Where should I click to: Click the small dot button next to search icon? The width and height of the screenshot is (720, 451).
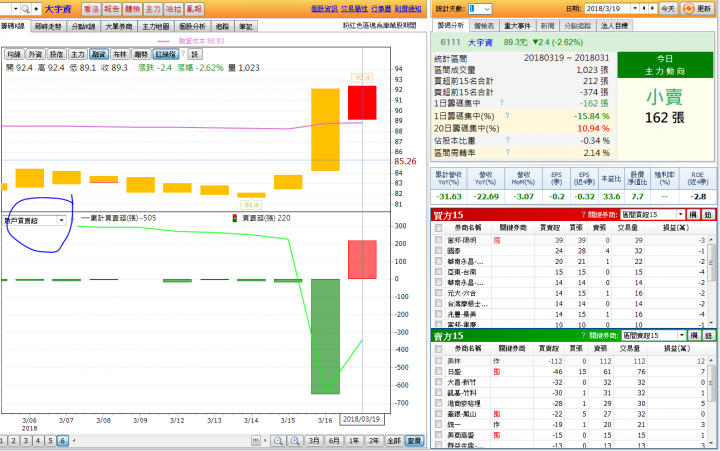36,9
